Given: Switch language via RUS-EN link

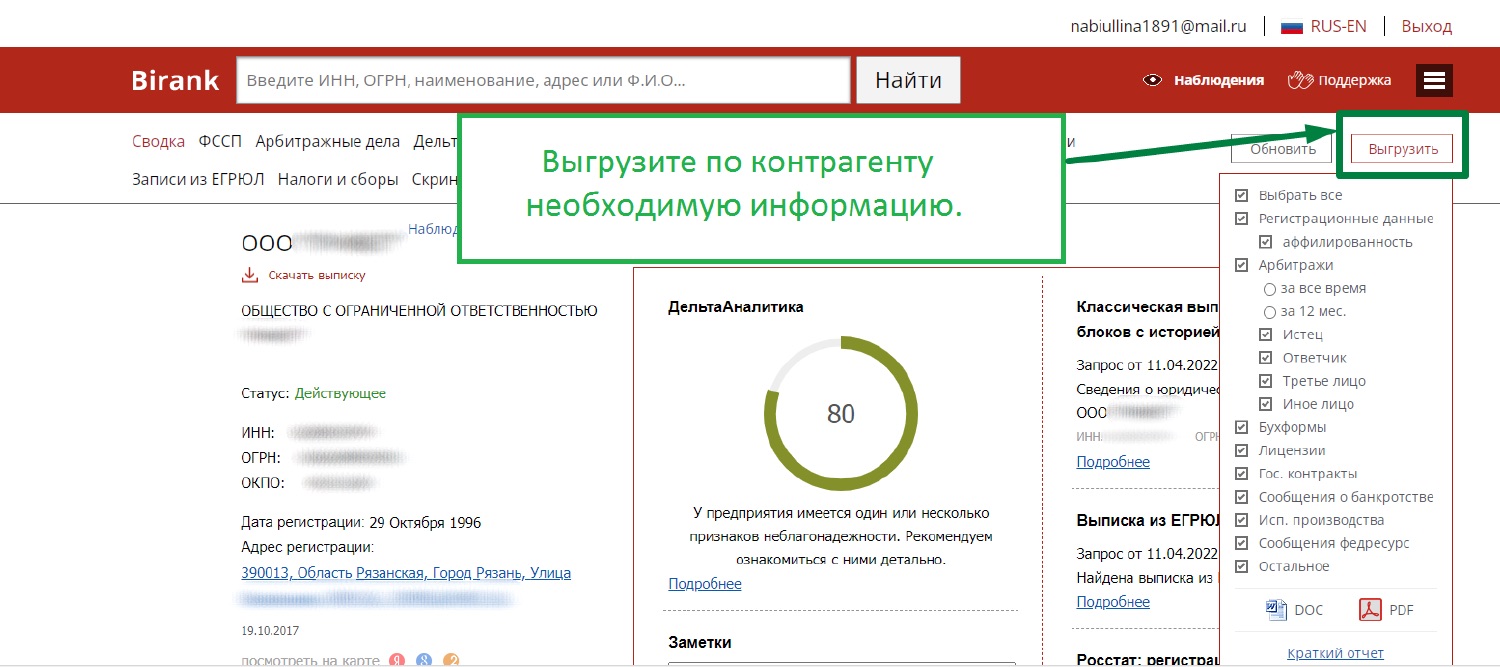Looking at the screenshot, I should (1338, 27).
